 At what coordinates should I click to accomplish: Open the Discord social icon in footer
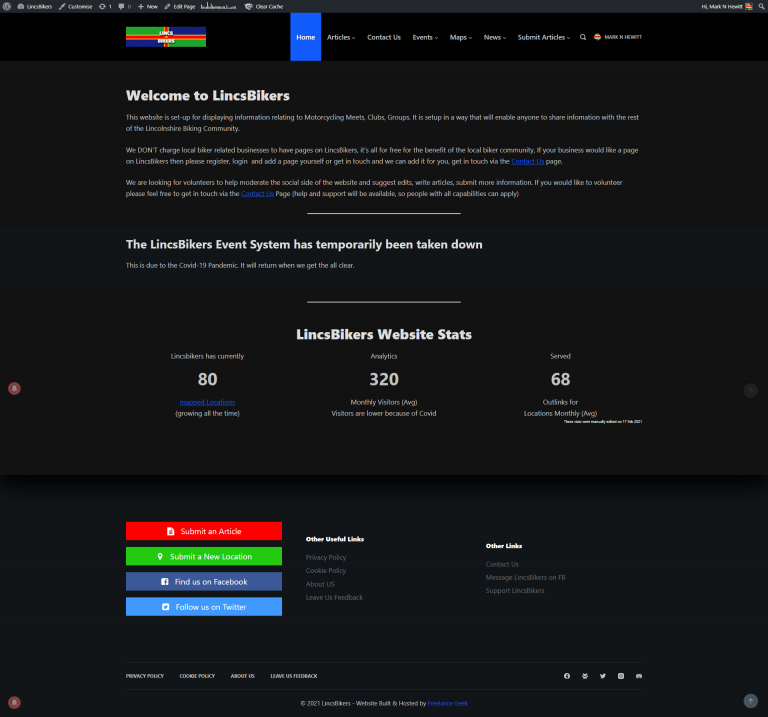point(639,676)
